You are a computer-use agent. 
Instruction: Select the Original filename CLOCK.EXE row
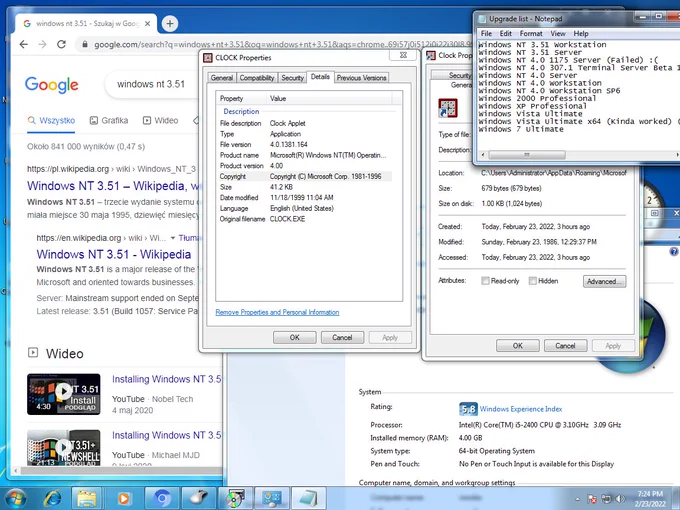(305, 219)
